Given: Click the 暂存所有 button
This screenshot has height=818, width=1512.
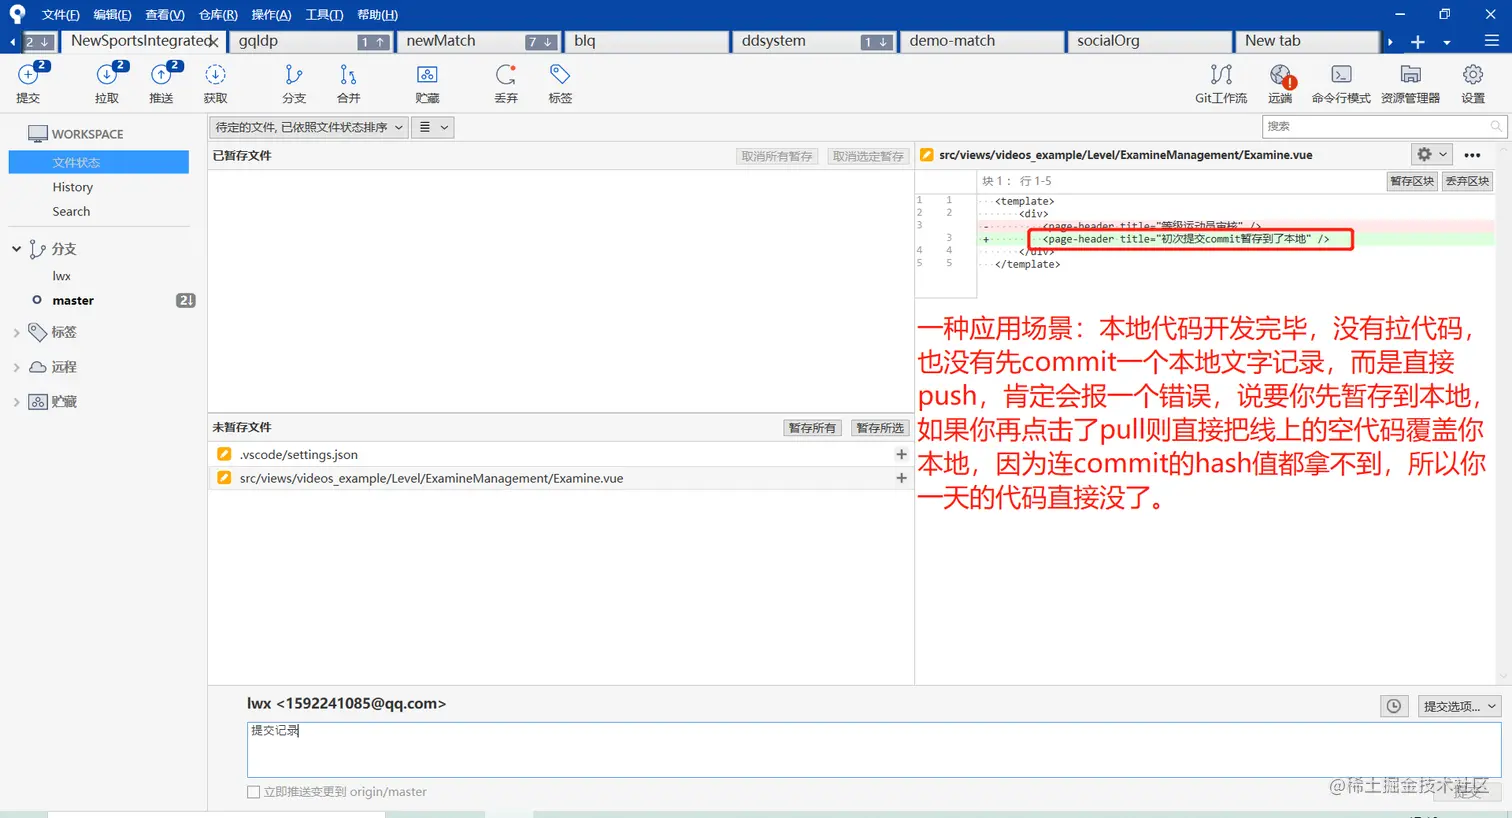Looking at the screenshot, I should coord(812,427).
